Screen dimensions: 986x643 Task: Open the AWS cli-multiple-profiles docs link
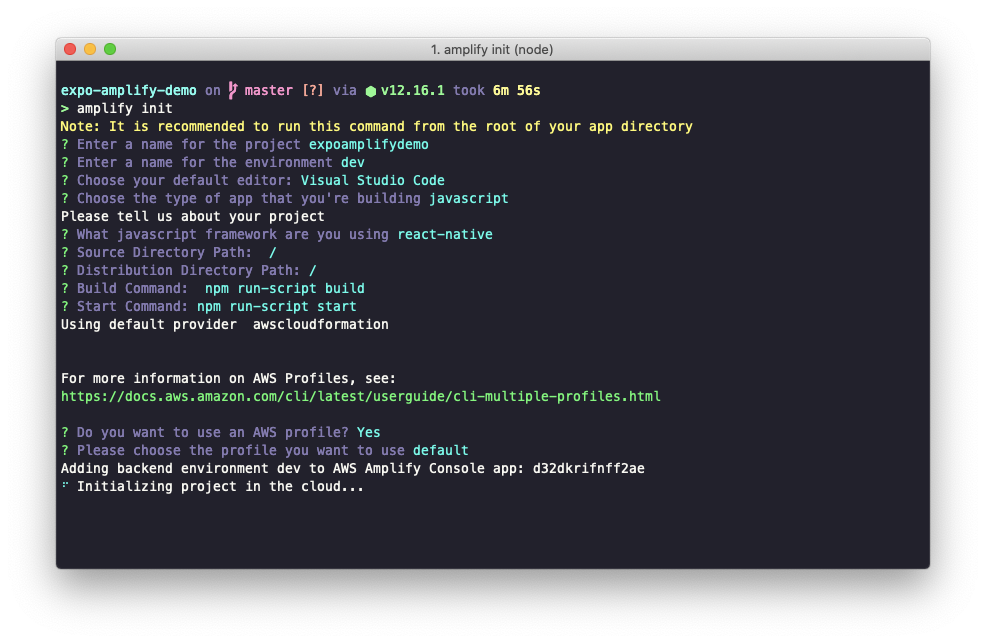(x=360, y=397)
